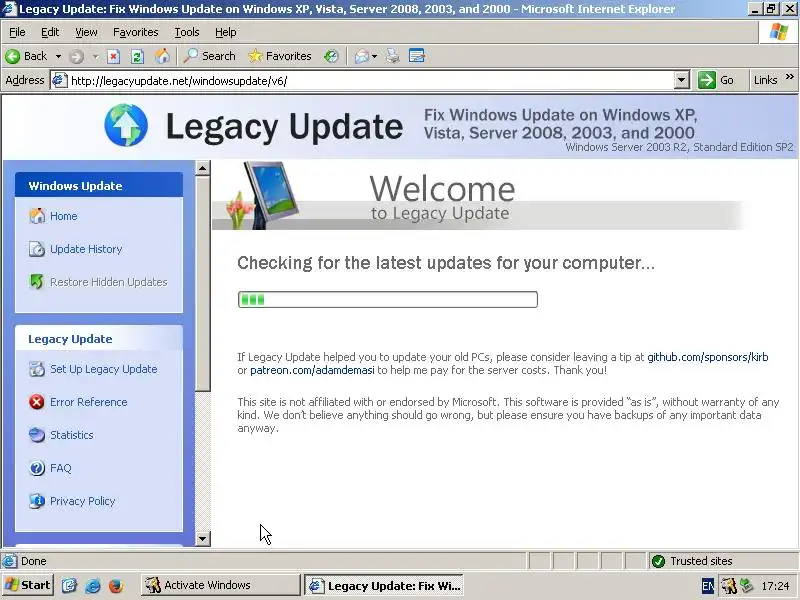Screen dimensions: 800x600
Task: Open the Statistics sidebar link
Action: [x=72, y=435]
